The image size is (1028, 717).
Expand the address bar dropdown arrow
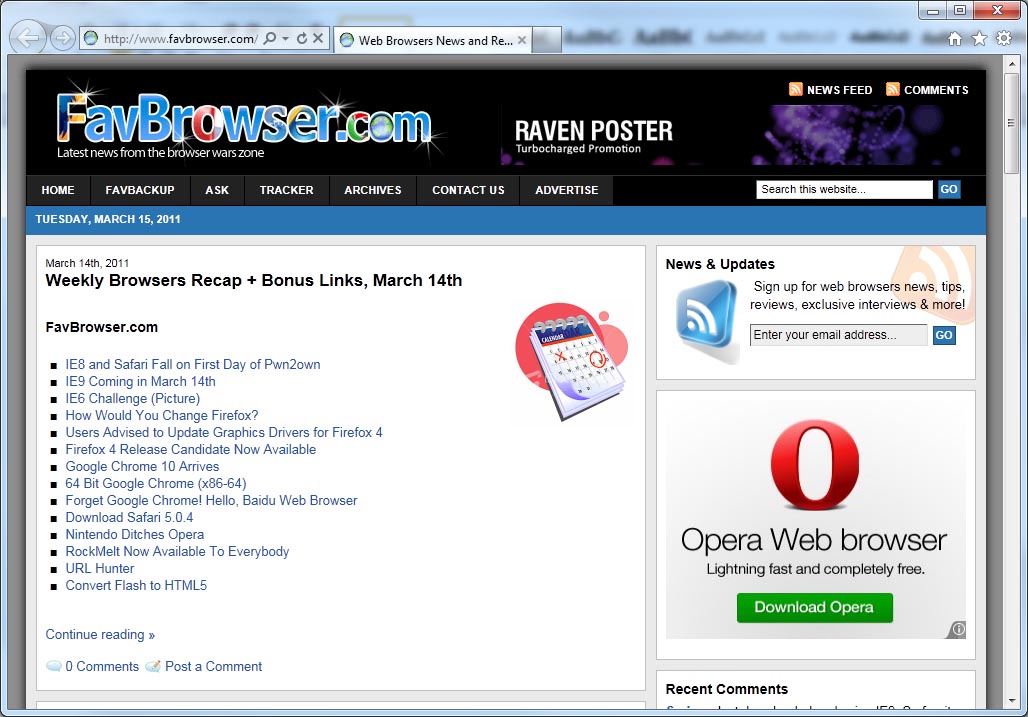tap(286, 38)
